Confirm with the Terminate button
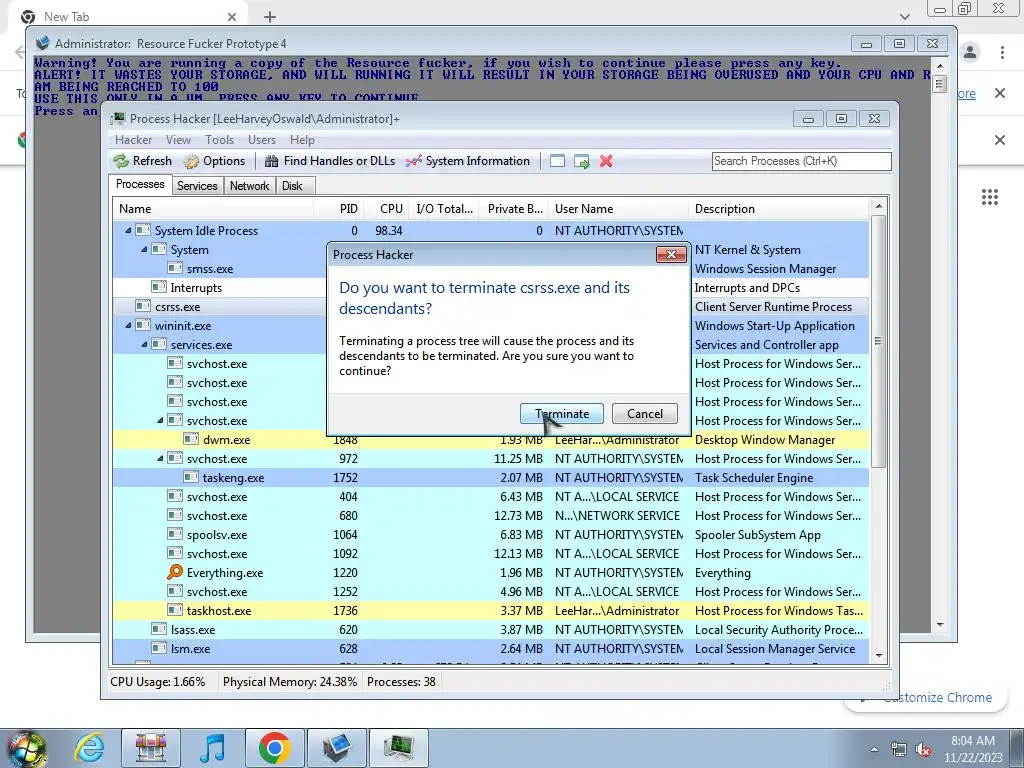1024x768 pixels. [x=562, y=413]
